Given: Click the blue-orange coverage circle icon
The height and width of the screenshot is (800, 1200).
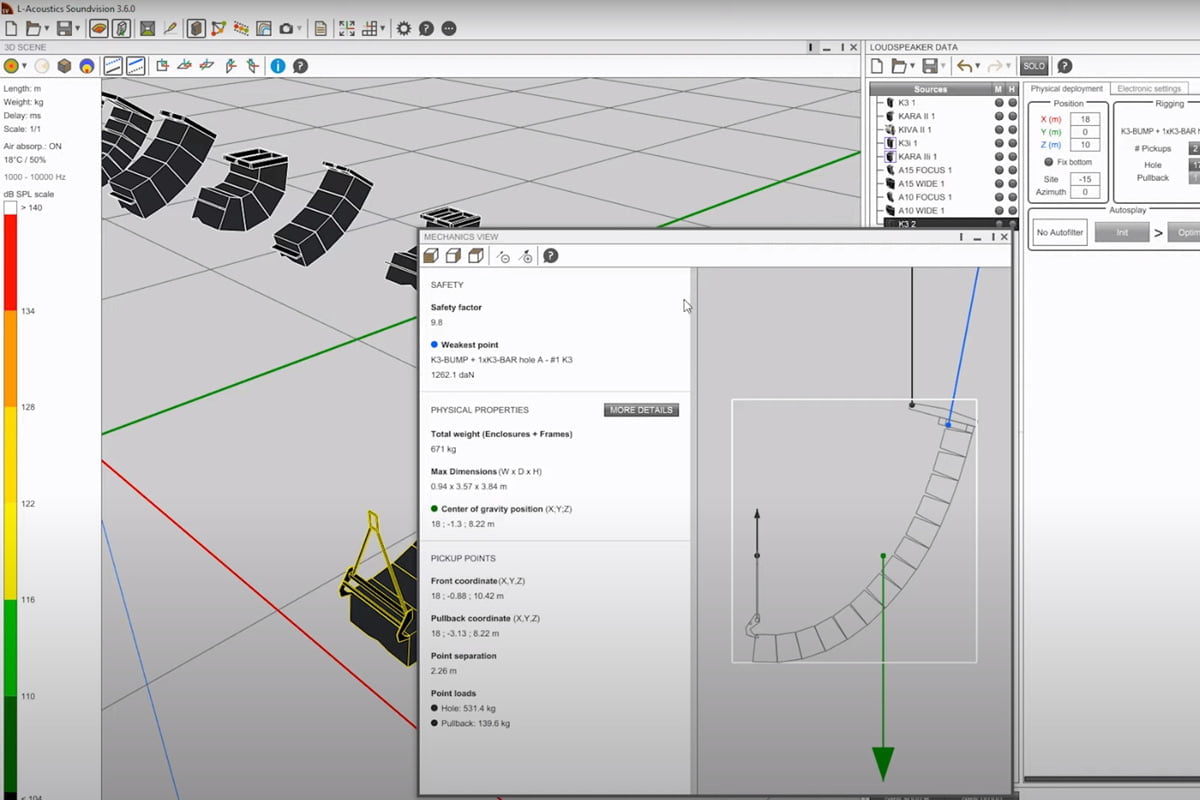Looking at the screenshot, I should (87, 66).
